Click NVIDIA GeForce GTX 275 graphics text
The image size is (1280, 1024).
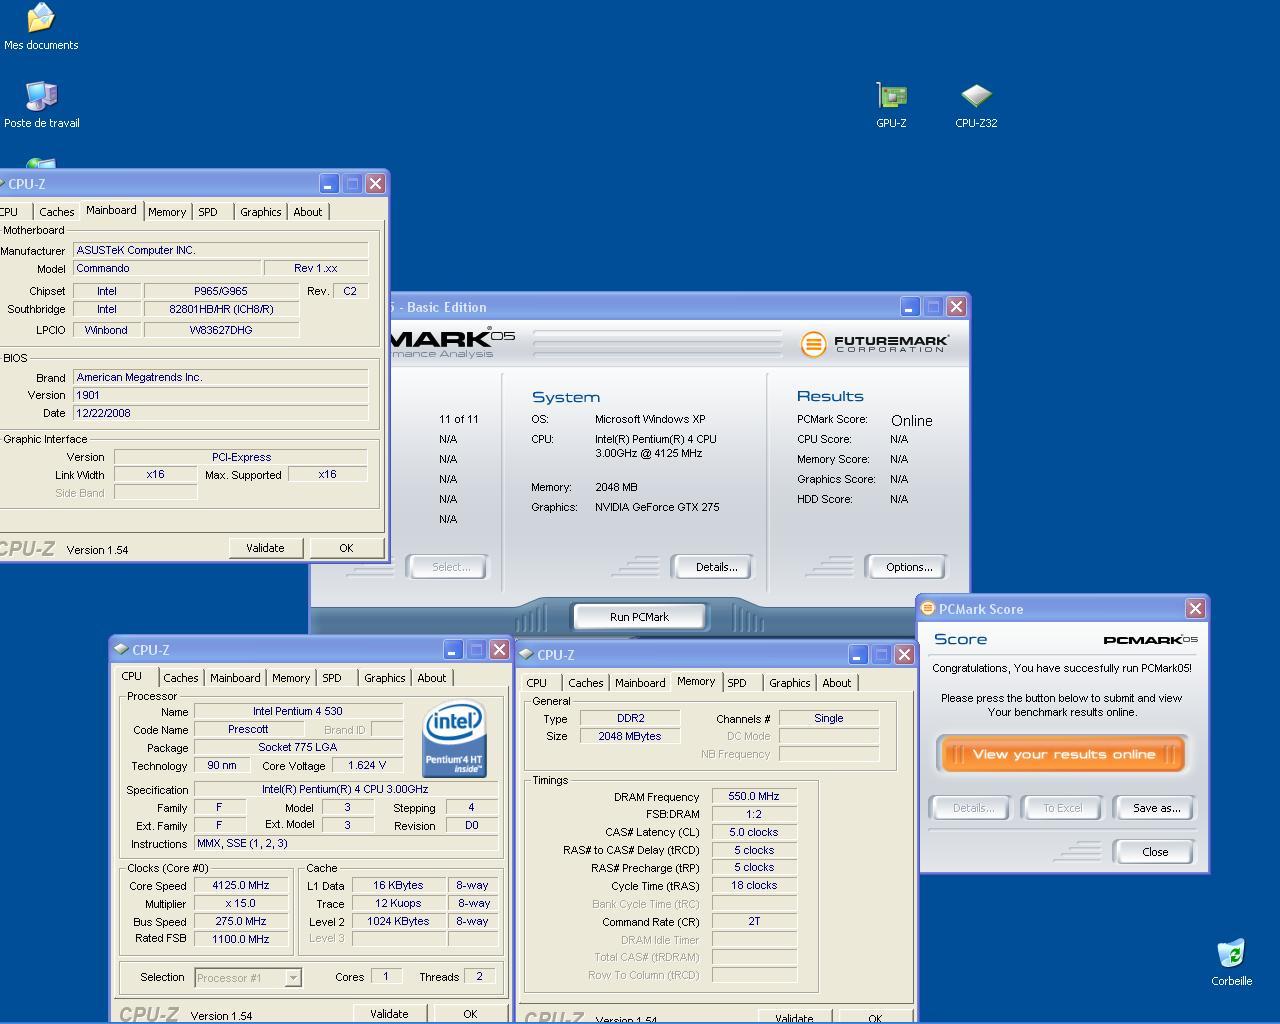coord(657,507)
